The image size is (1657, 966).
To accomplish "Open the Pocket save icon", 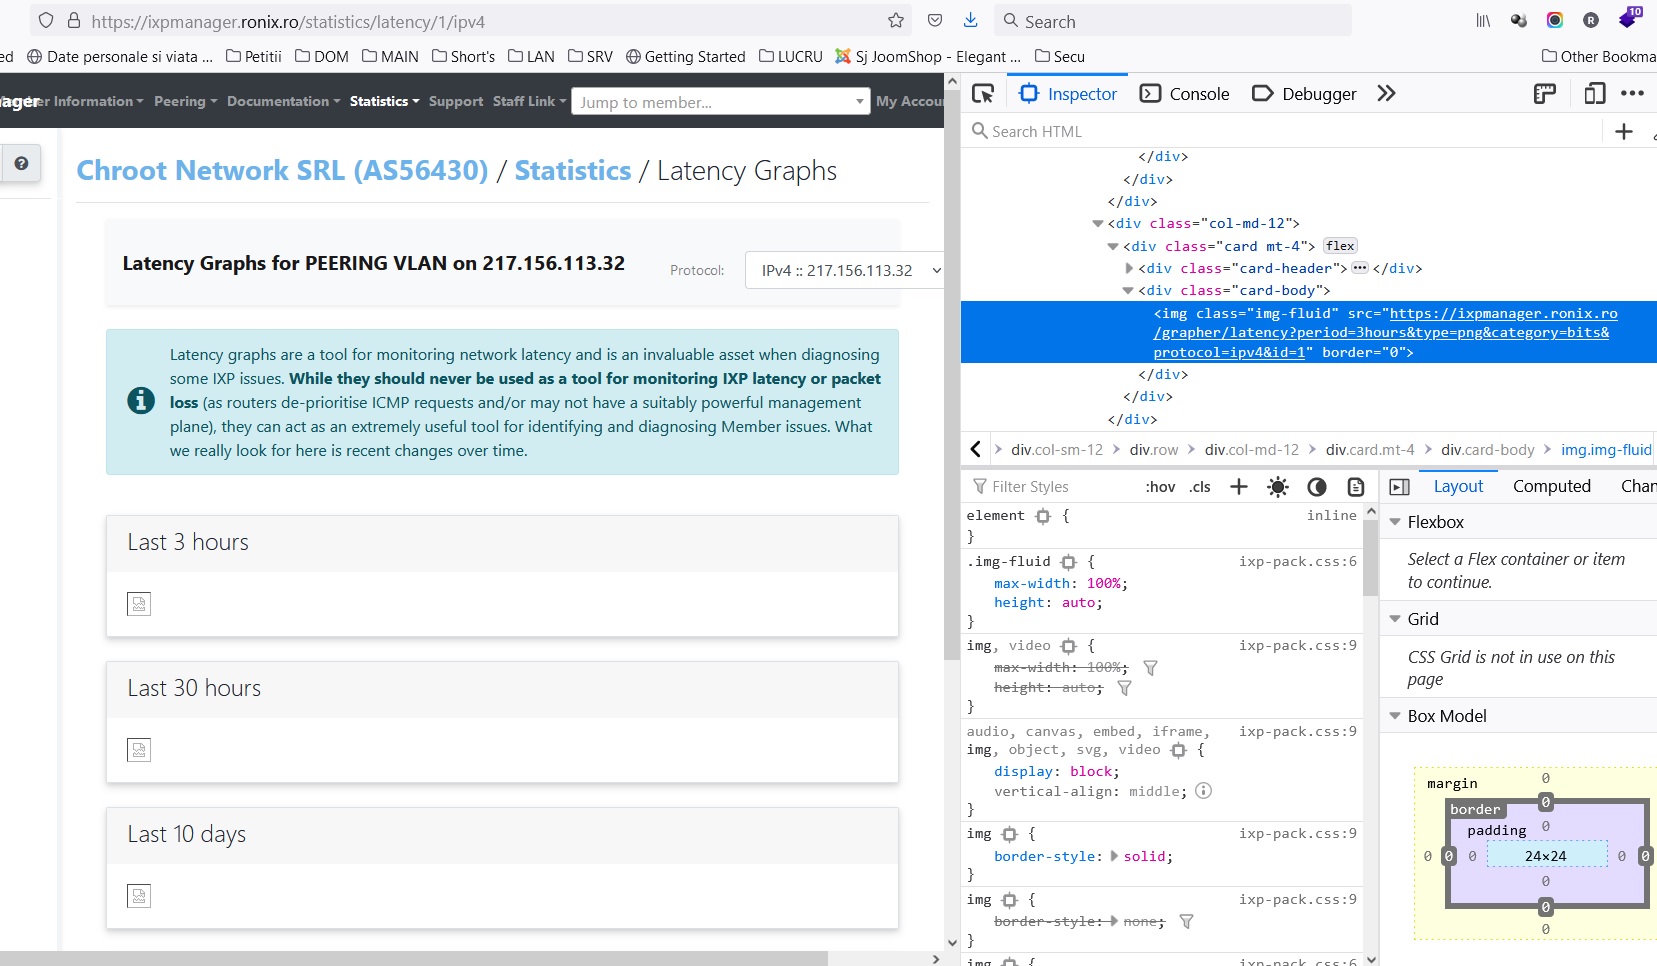I will (935, 21).
